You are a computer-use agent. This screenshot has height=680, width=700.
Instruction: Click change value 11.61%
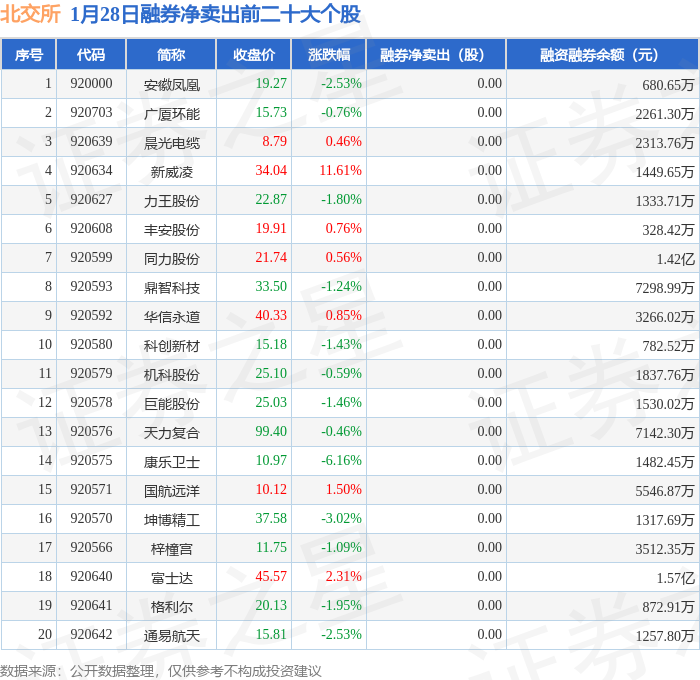pyautogui.click(x=340, y=171)
